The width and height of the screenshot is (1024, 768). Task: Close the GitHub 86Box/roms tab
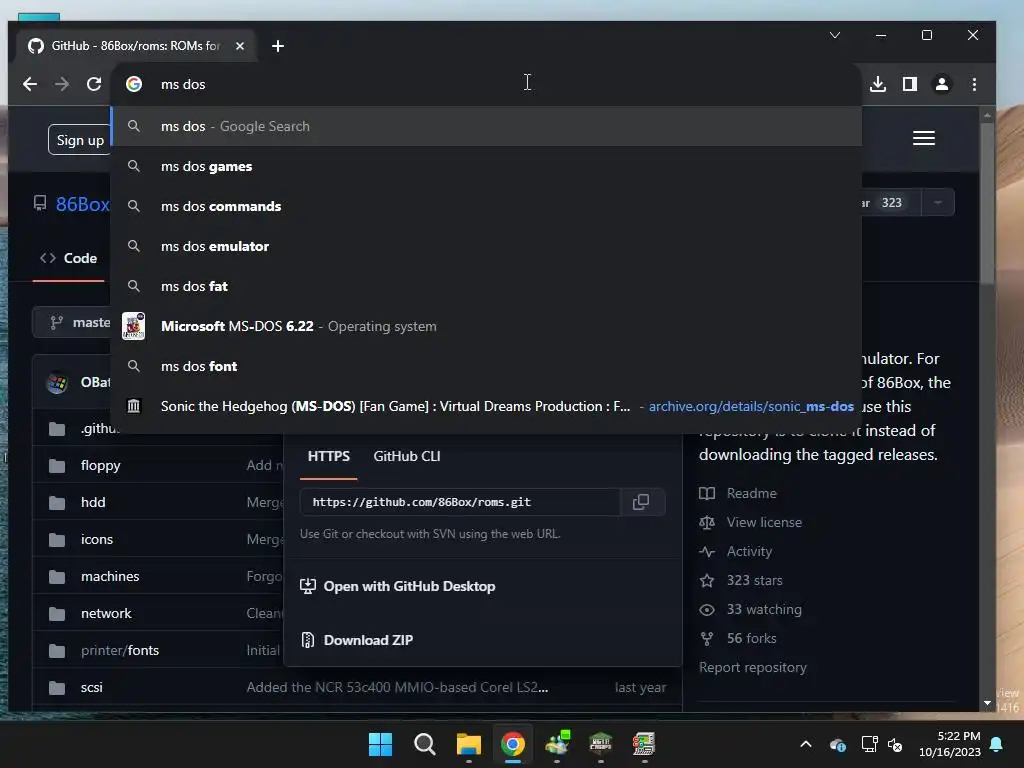pyautogui.click(x=240, y=46)
